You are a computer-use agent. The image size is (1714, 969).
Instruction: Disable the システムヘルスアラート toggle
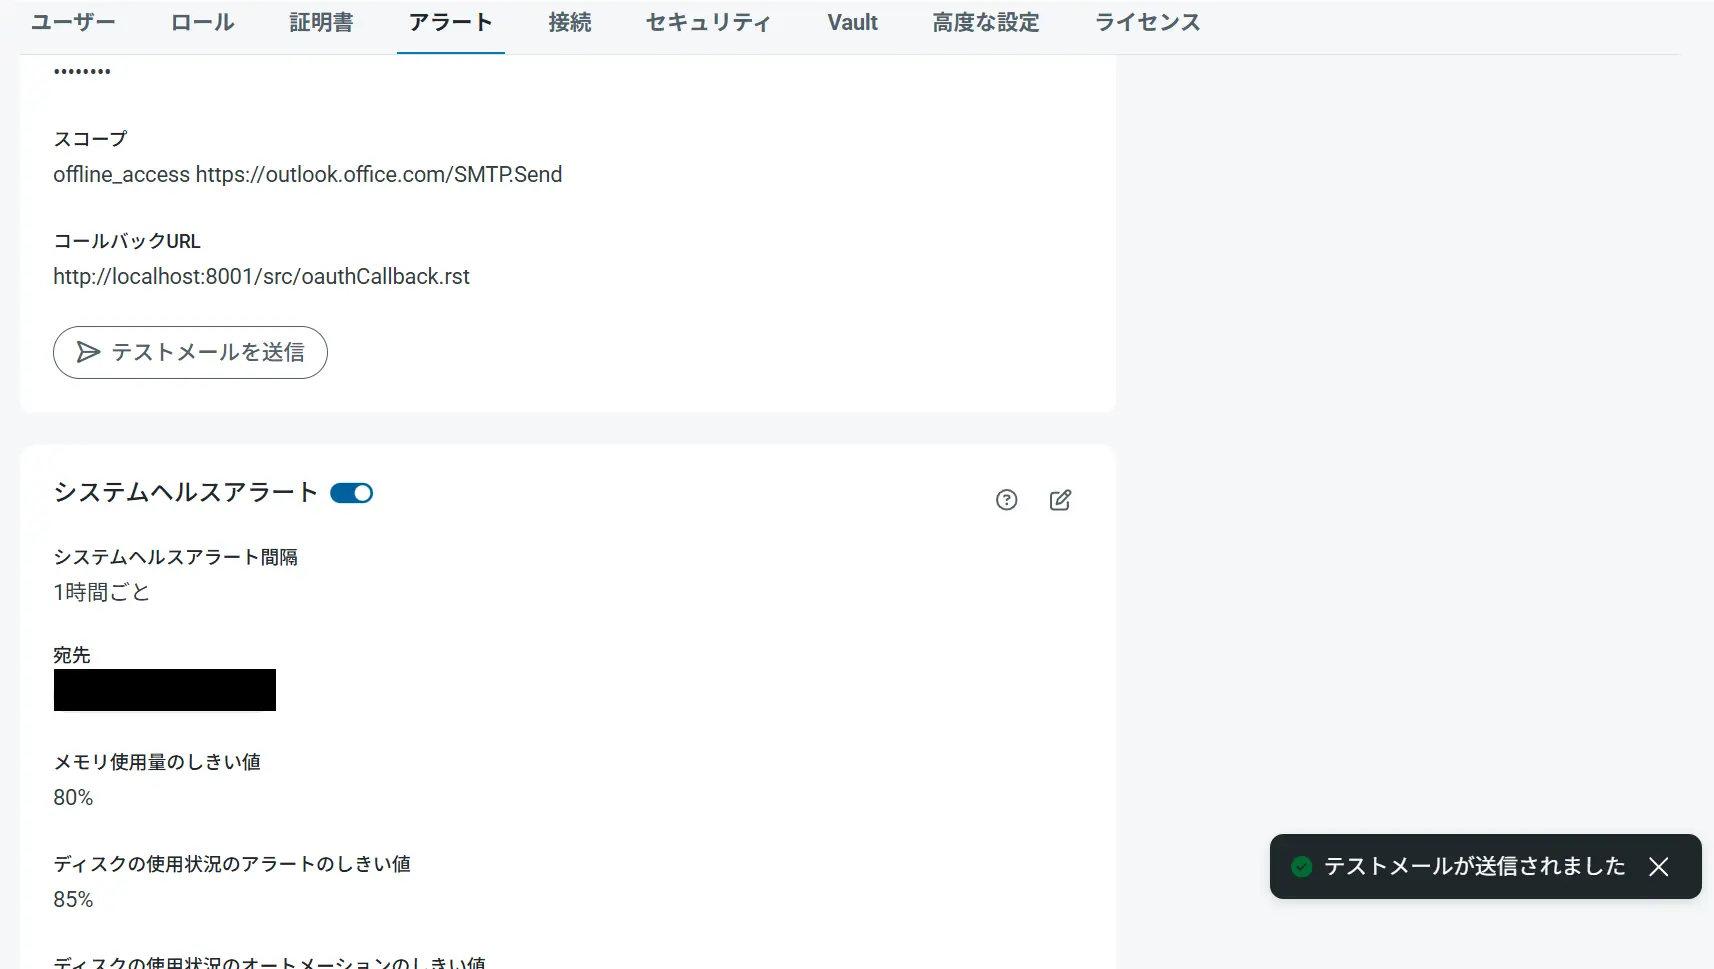coord(351,493)
